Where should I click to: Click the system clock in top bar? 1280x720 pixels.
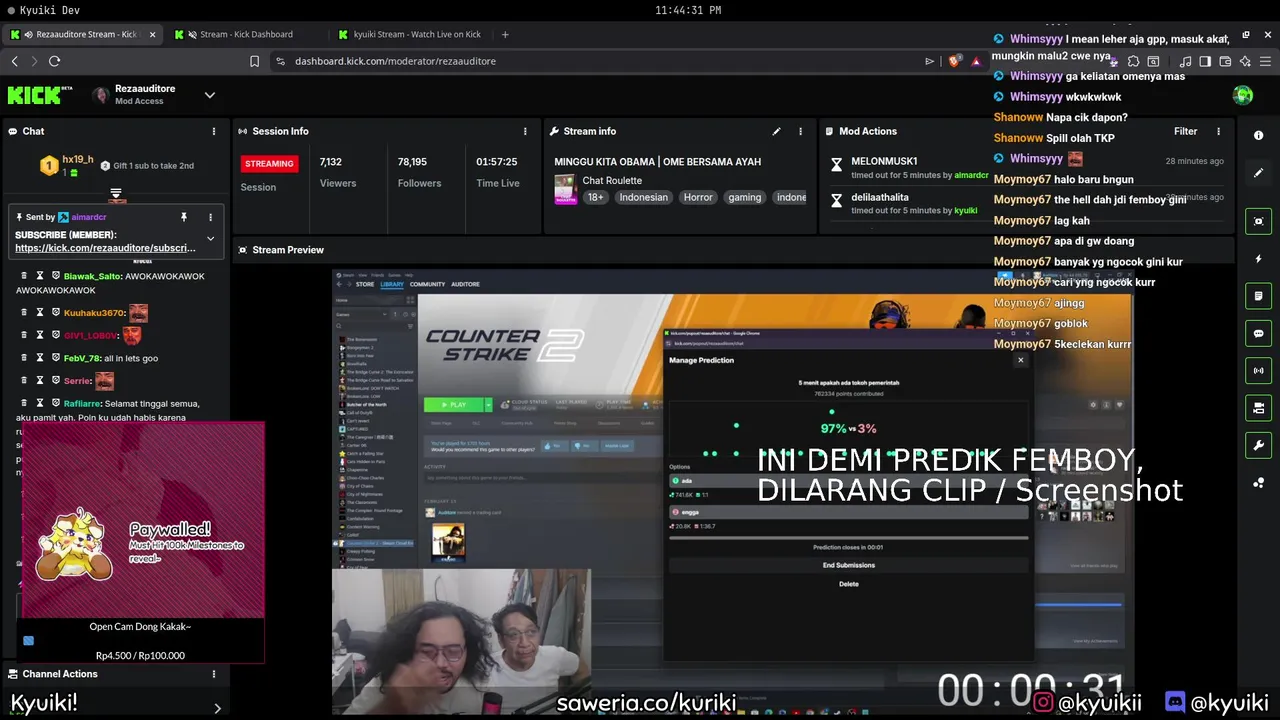click(x=688, y=10)
